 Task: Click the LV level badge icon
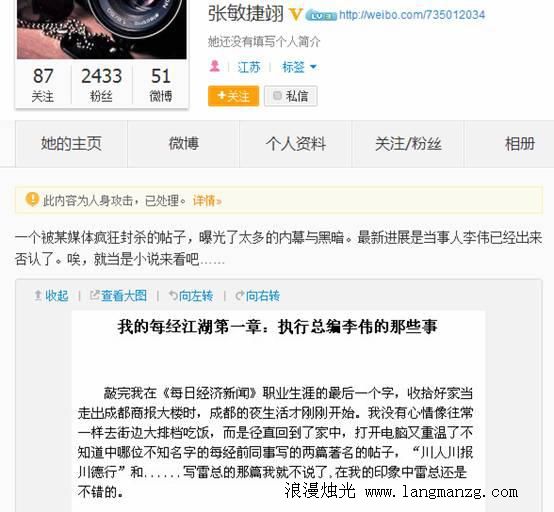(x=320, y=16)
